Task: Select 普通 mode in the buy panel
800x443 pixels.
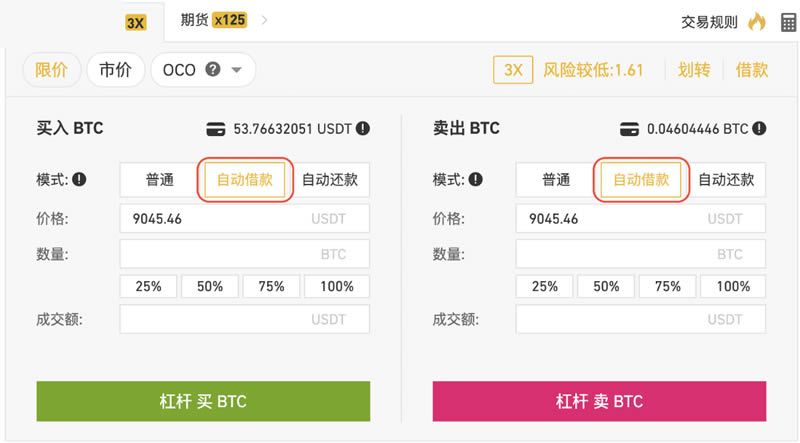Action: point(160,180)
